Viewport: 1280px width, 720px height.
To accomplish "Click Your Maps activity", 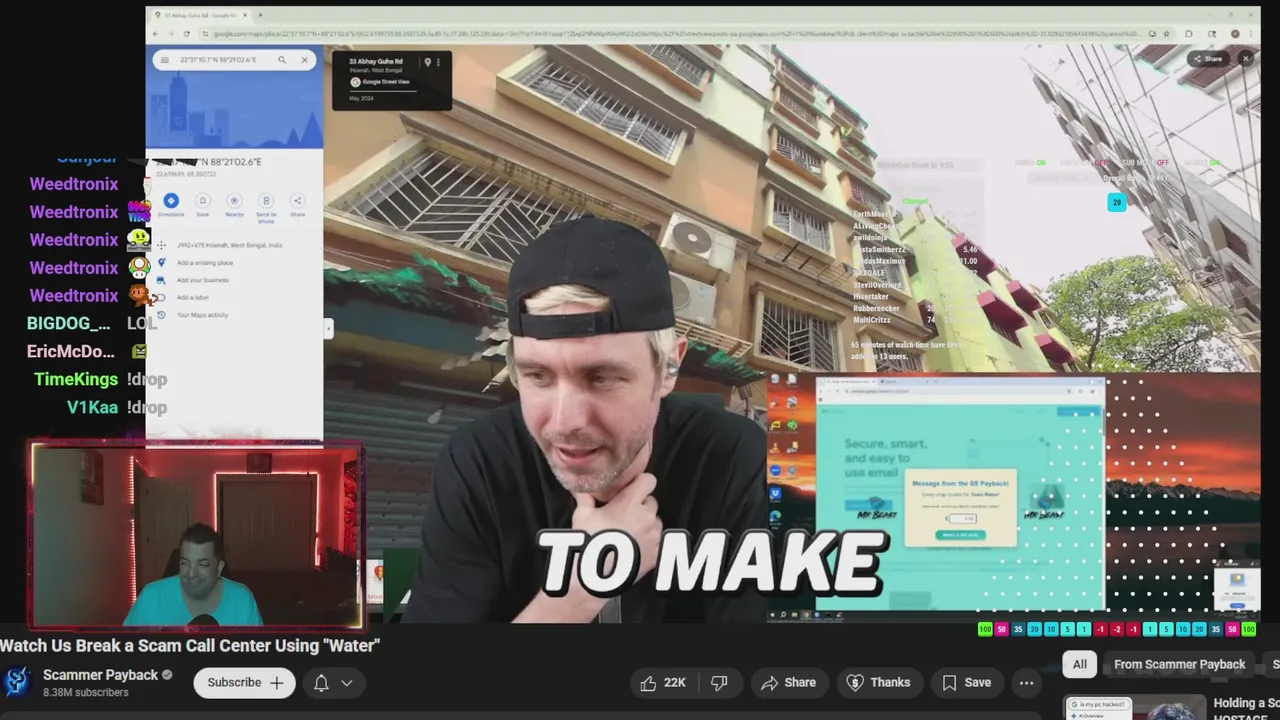I will (x=202, y=315).
